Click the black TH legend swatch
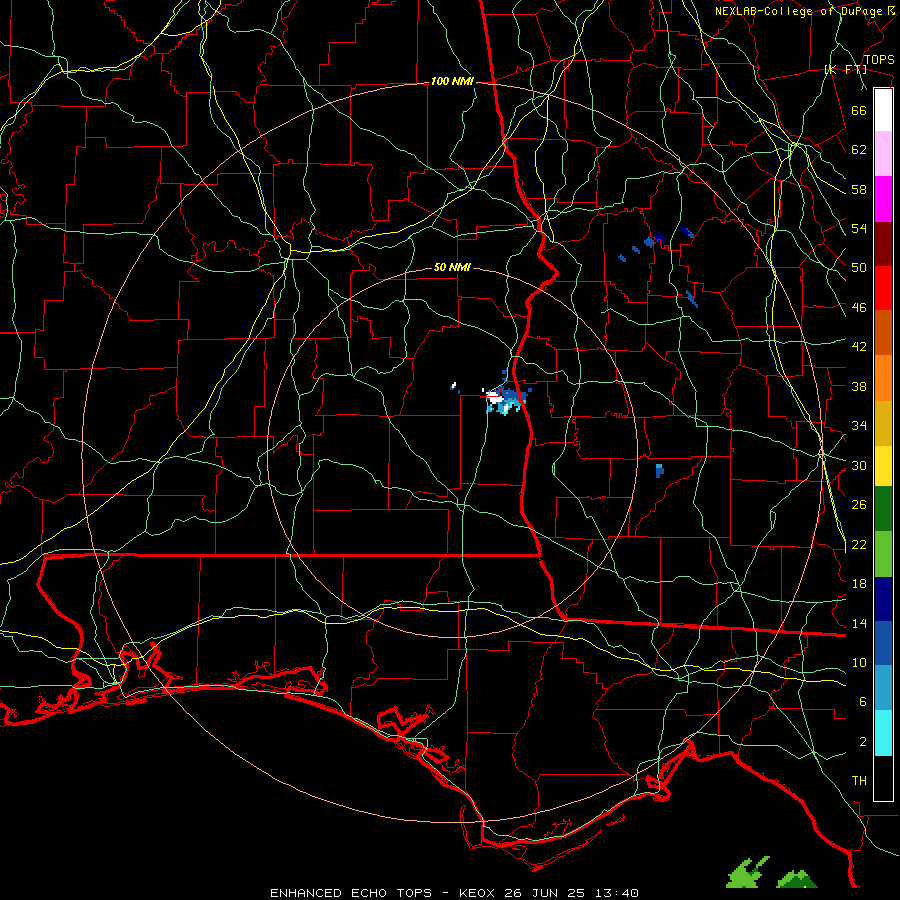 883,778
